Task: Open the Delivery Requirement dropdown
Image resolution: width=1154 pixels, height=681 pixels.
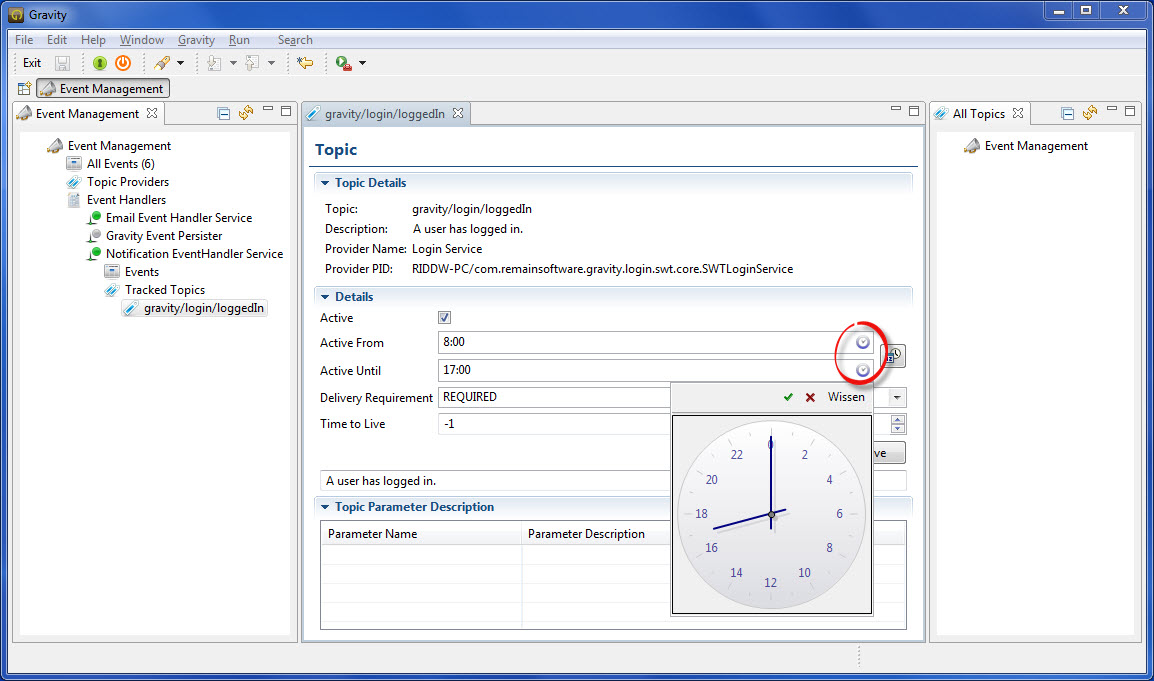Action: point(897,397)
